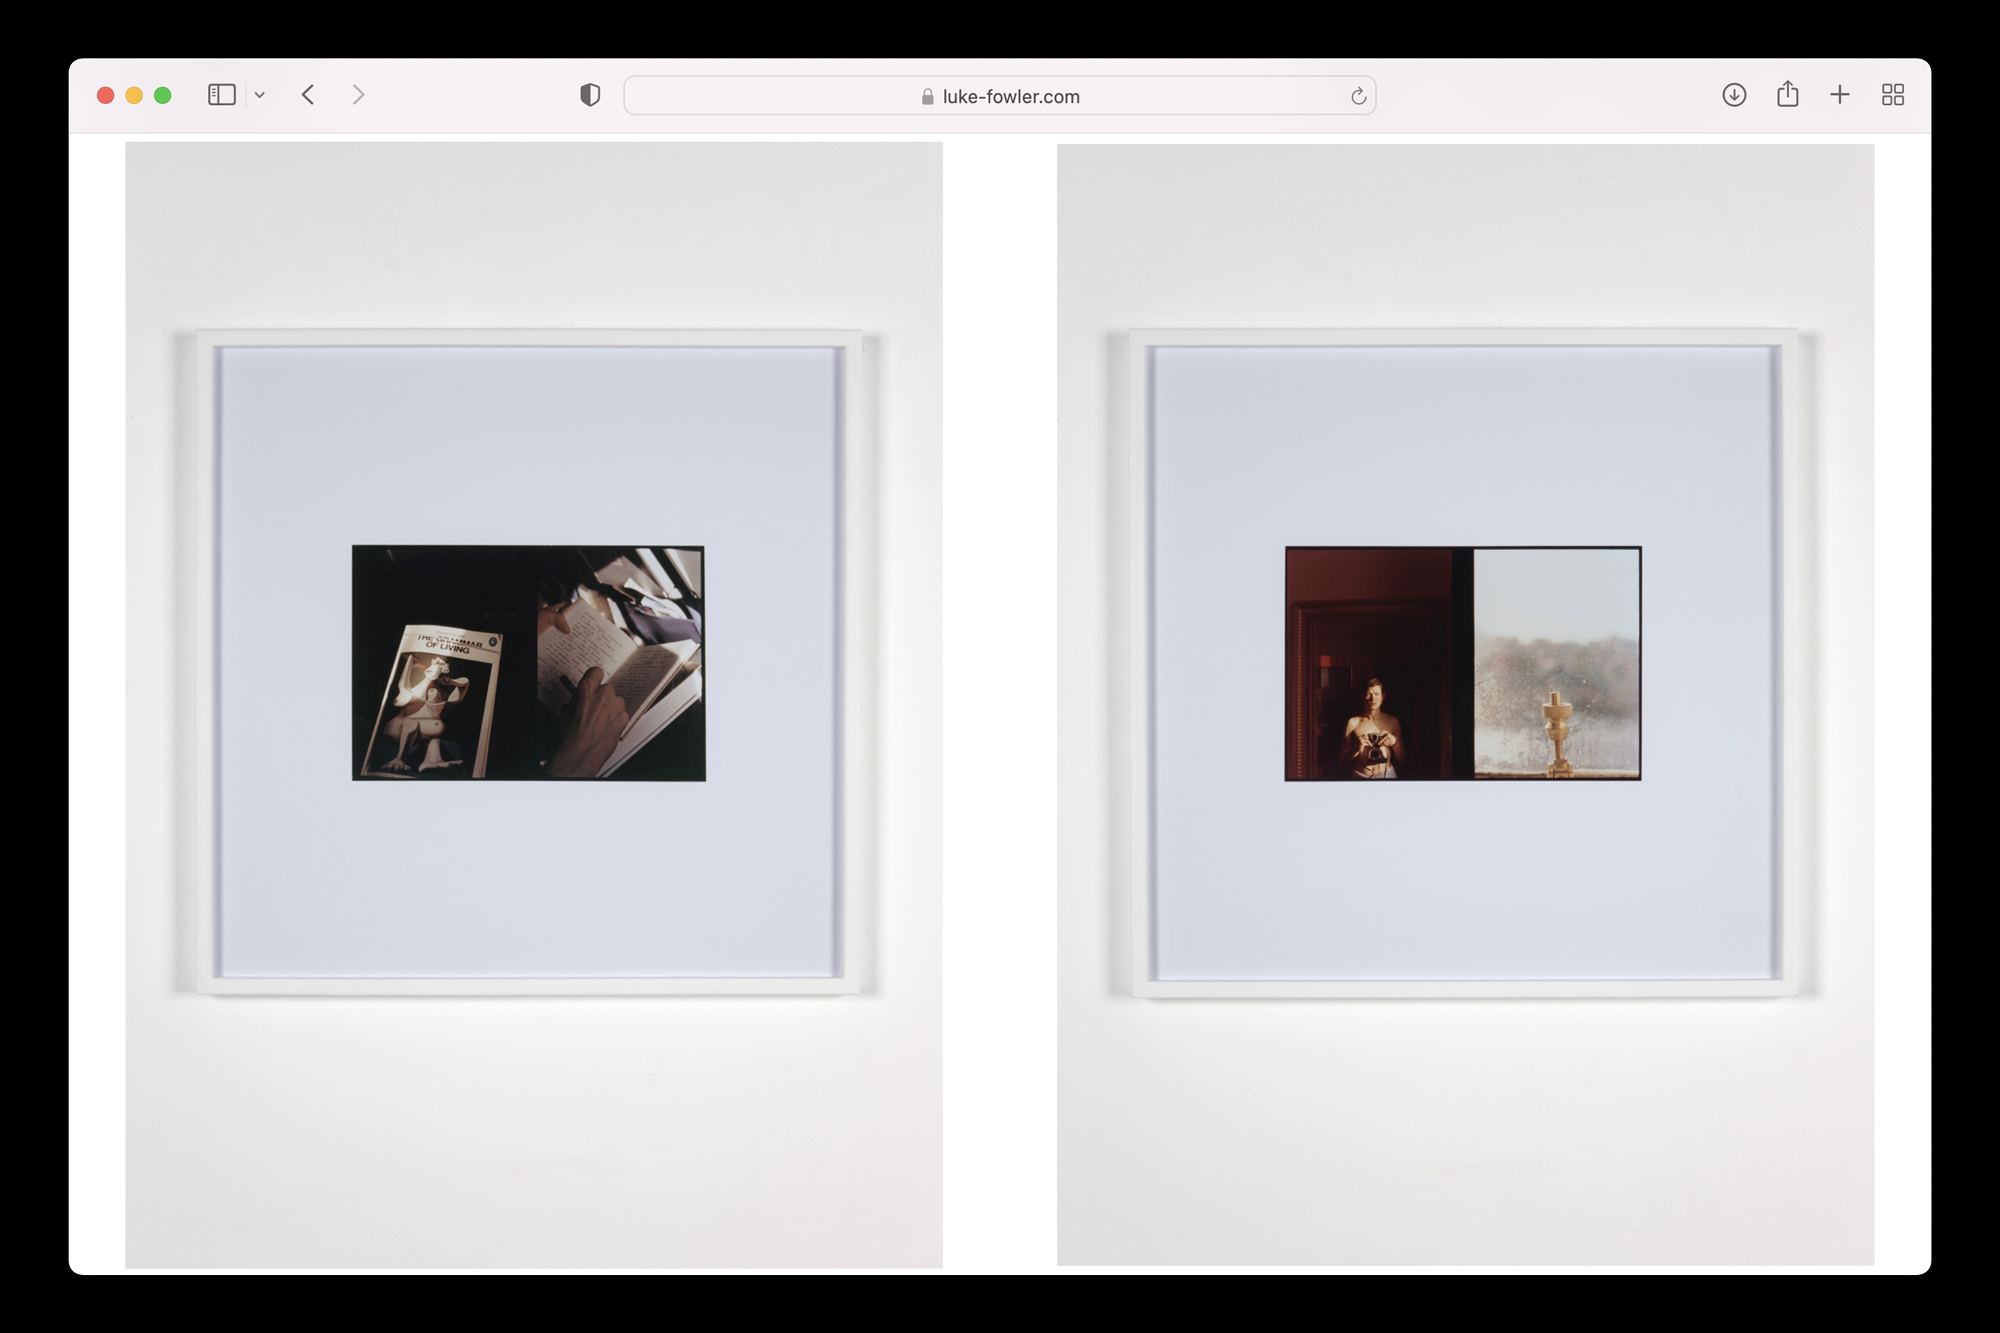Reload the current page

point(1358,96)
